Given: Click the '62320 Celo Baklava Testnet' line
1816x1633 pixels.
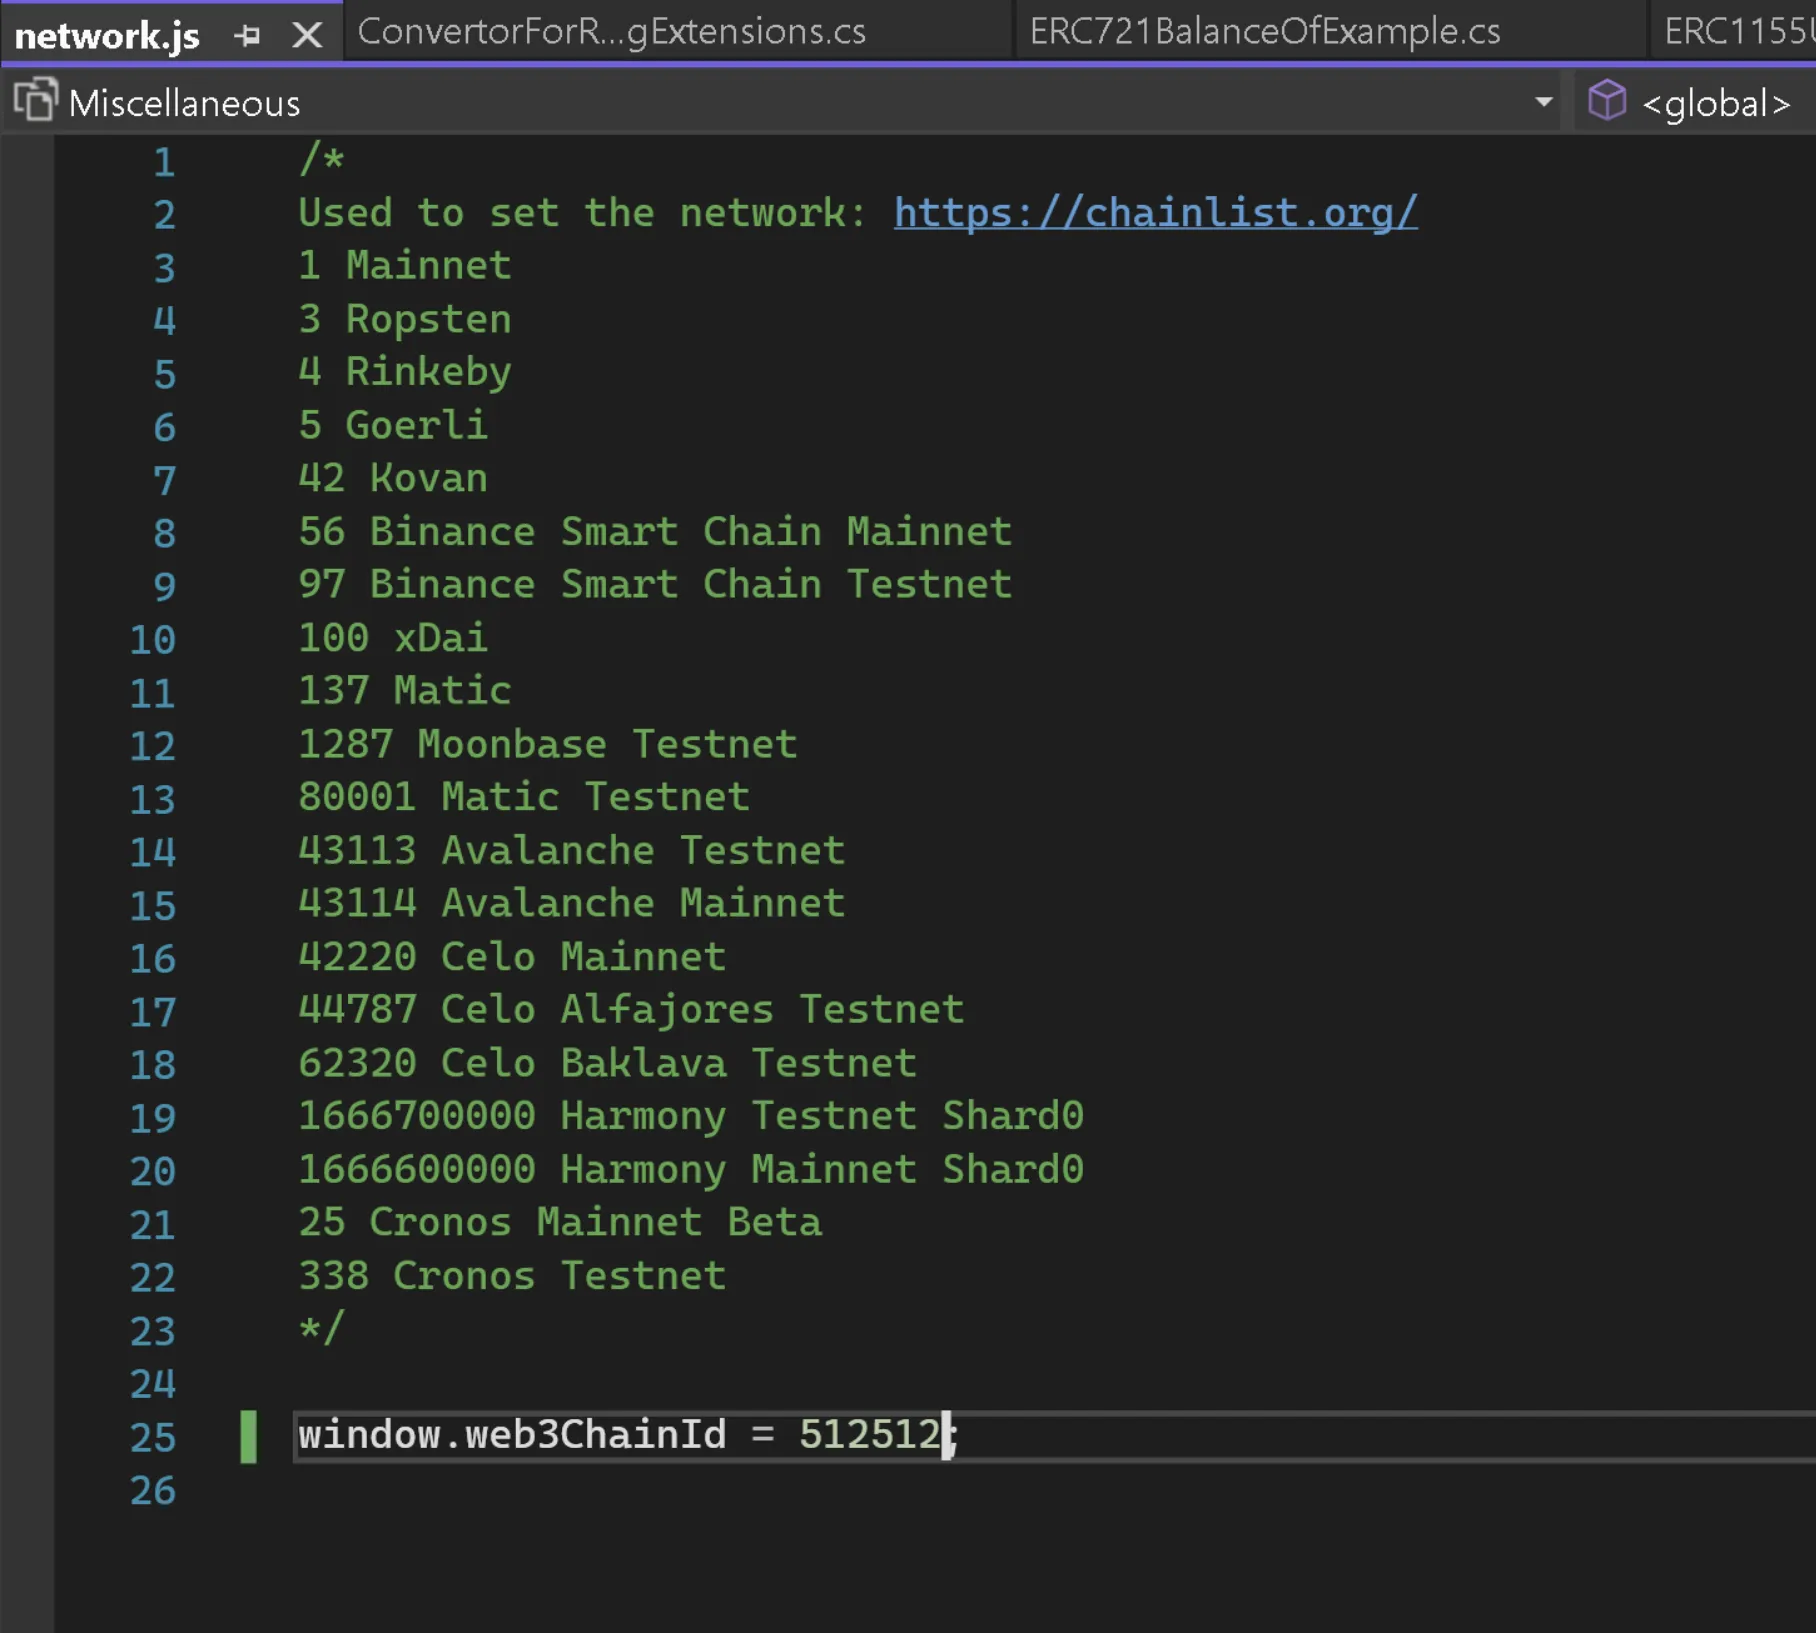Looking at the screenshot, I should [x=607, y=1063].
